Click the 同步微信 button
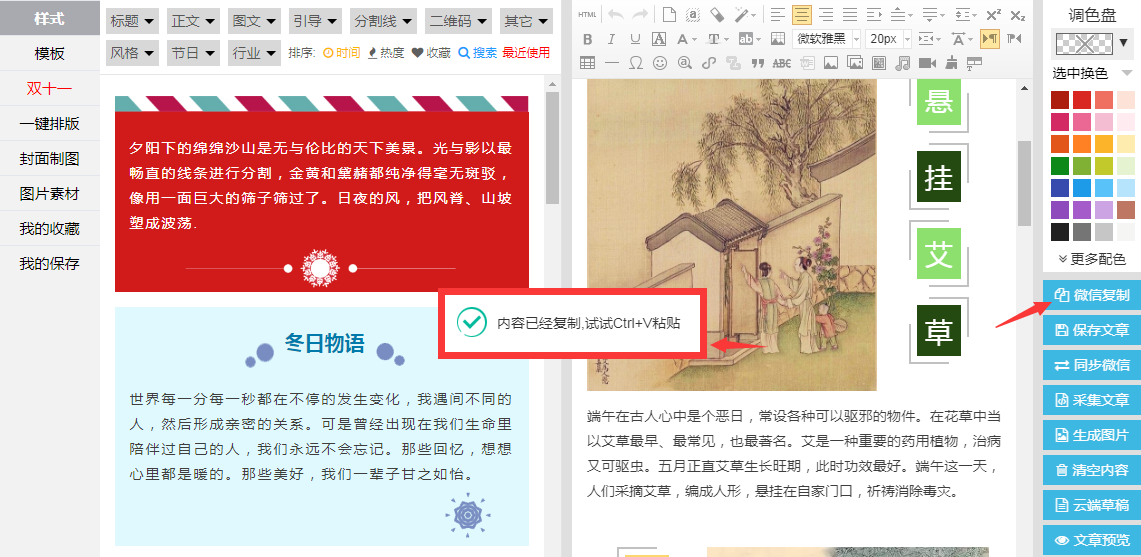This screenshot has height=557, width=1141. (x=1092, y=365)
